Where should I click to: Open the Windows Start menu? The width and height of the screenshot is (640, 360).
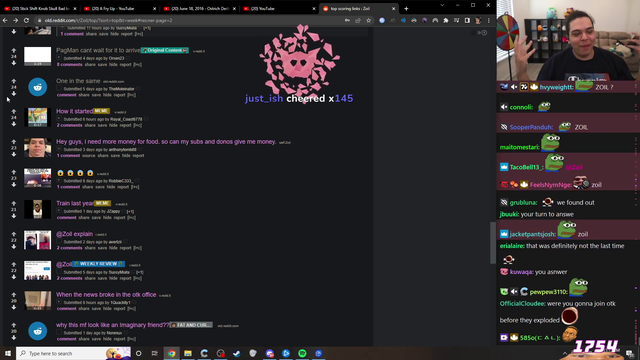[x=8, y=353]
